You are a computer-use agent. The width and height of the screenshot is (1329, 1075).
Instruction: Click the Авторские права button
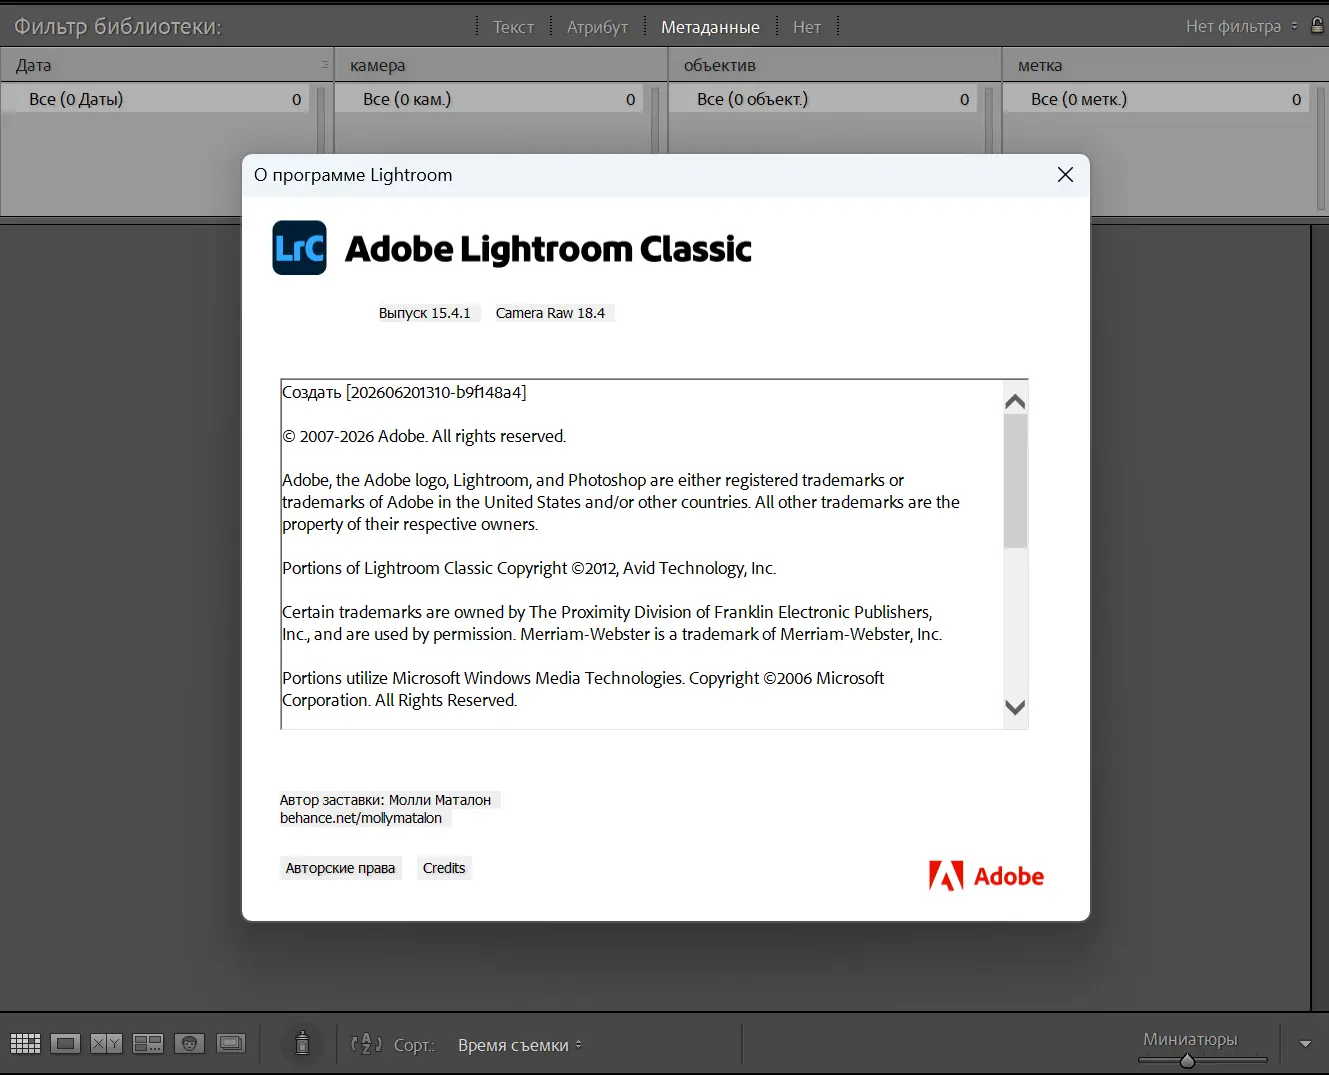pyautogui.click(x=340, y=868)
